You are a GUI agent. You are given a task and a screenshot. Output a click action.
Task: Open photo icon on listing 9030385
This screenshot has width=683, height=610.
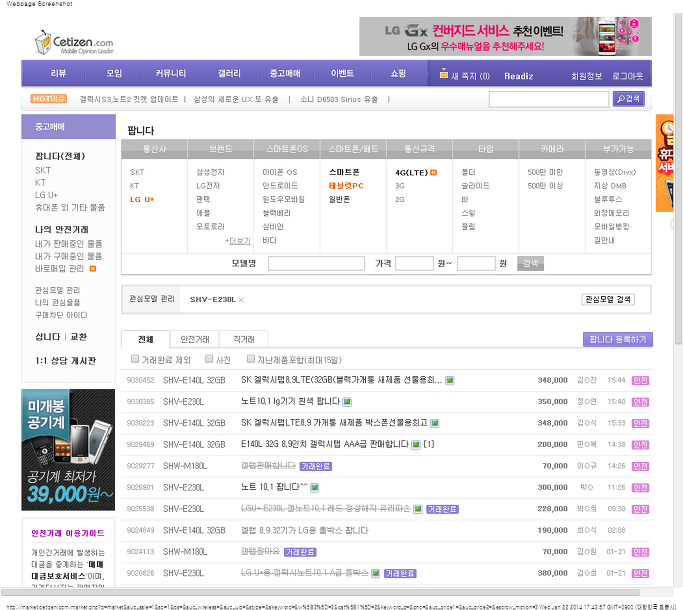click(347, 402)
